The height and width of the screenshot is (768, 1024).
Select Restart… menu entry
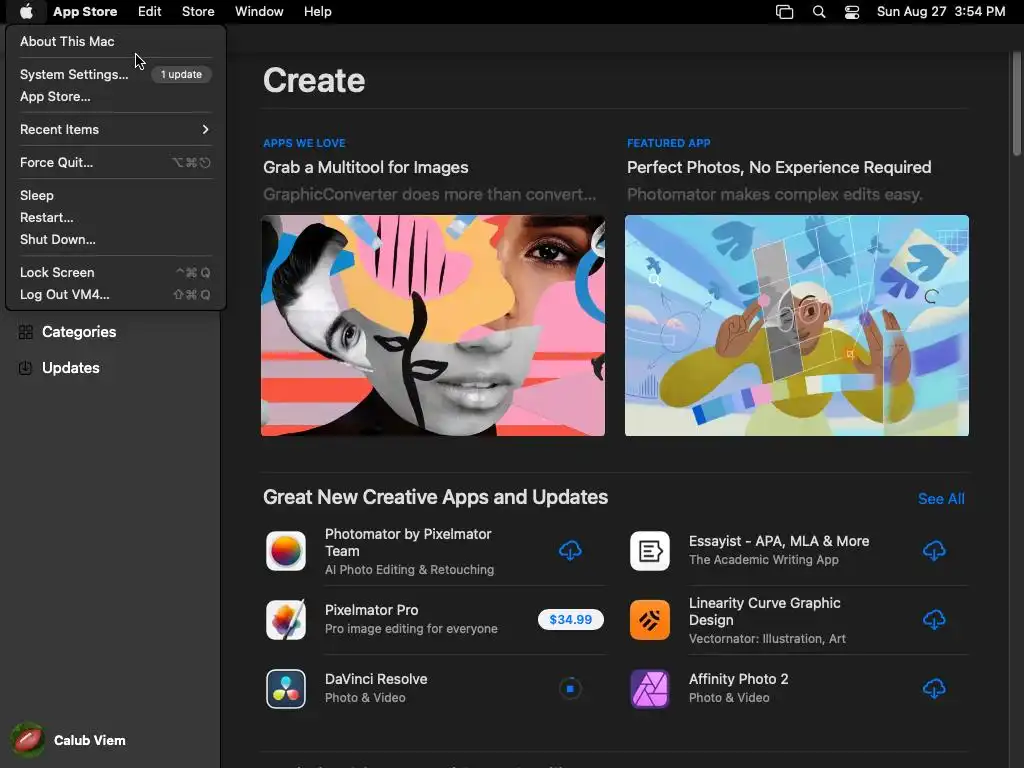116,217
